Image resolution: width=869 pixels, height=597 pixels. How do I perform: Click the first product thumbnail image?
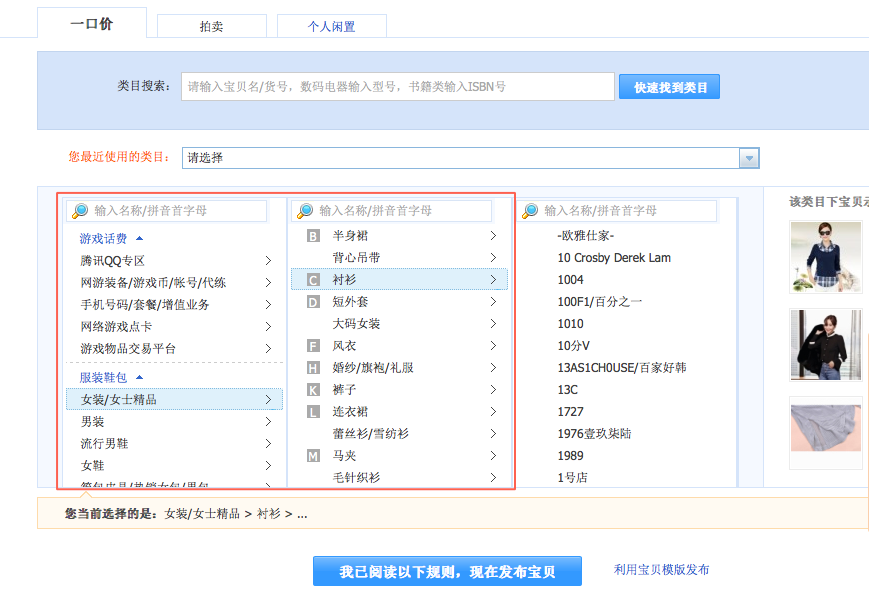point(825,257)
